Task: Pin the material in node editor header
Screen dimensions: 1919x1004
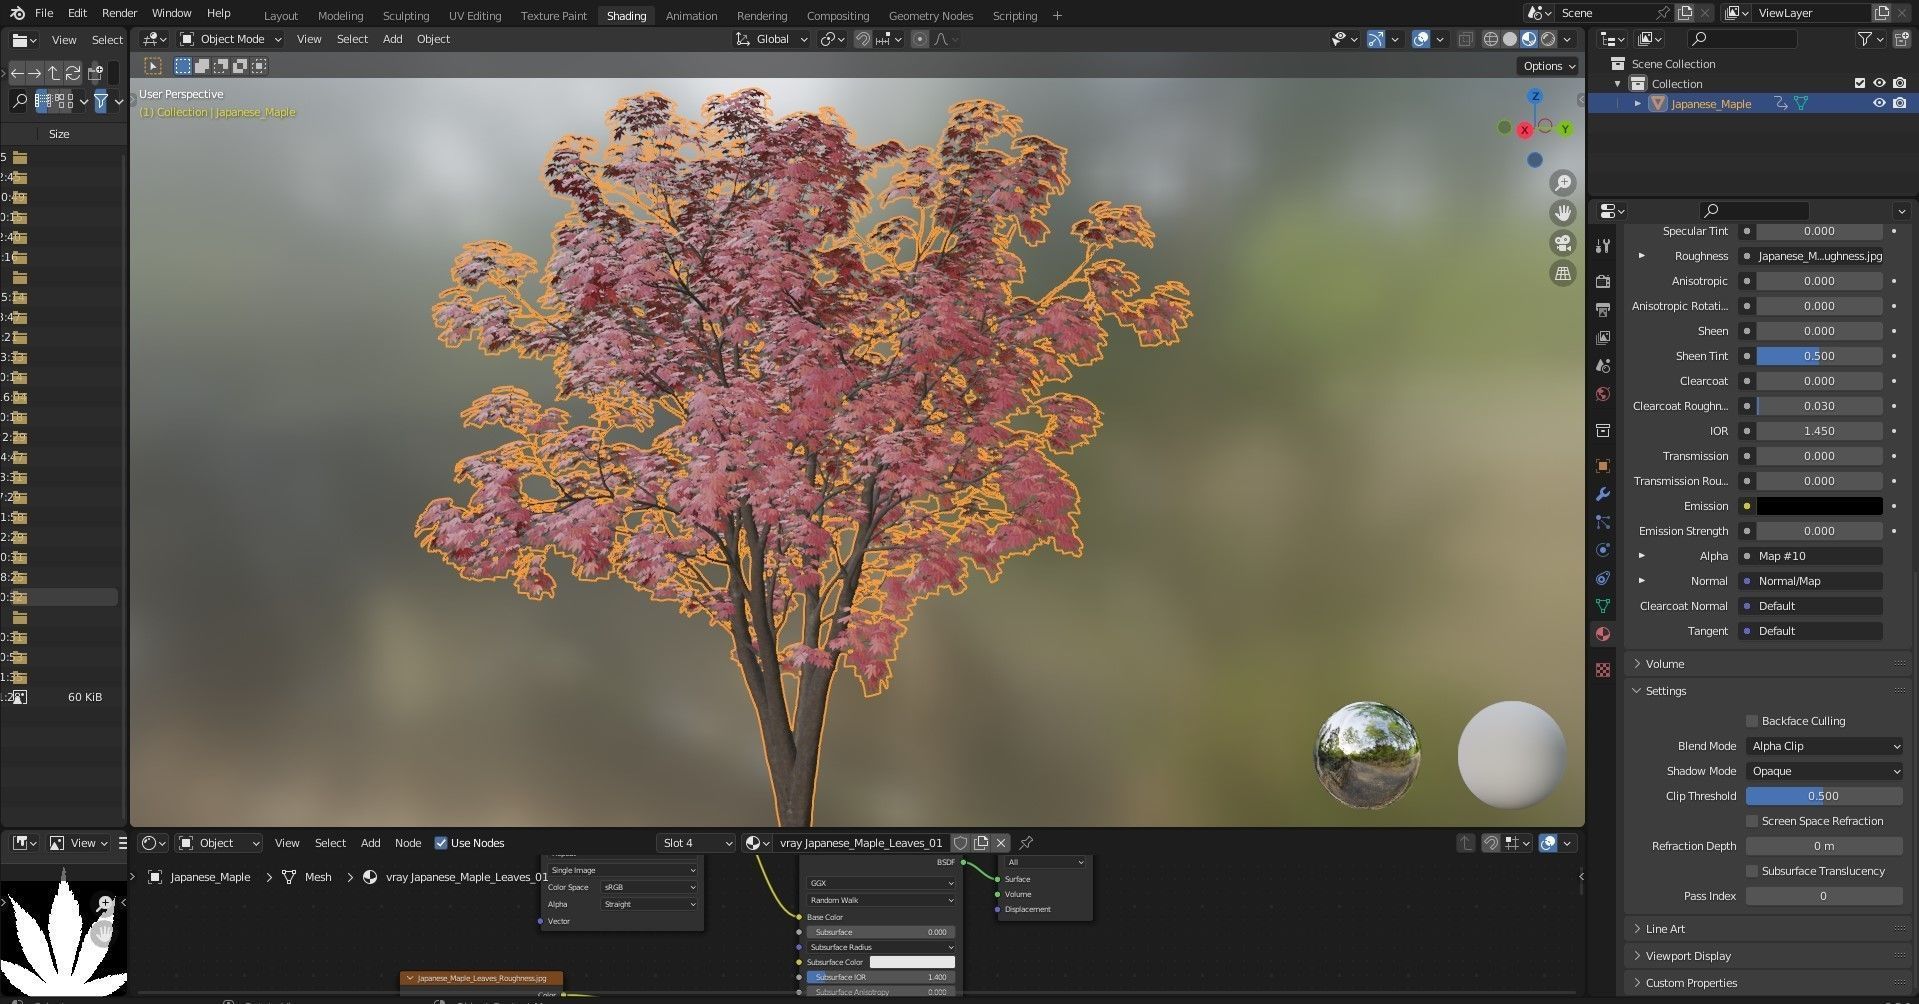Action: click(1026, 843)
